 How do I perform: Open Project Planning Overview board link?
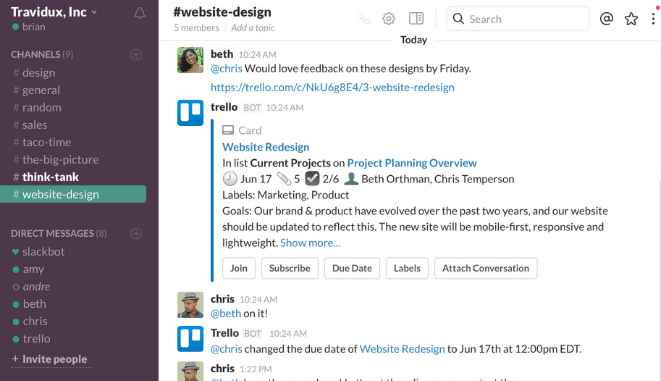(x=412, y=163)
